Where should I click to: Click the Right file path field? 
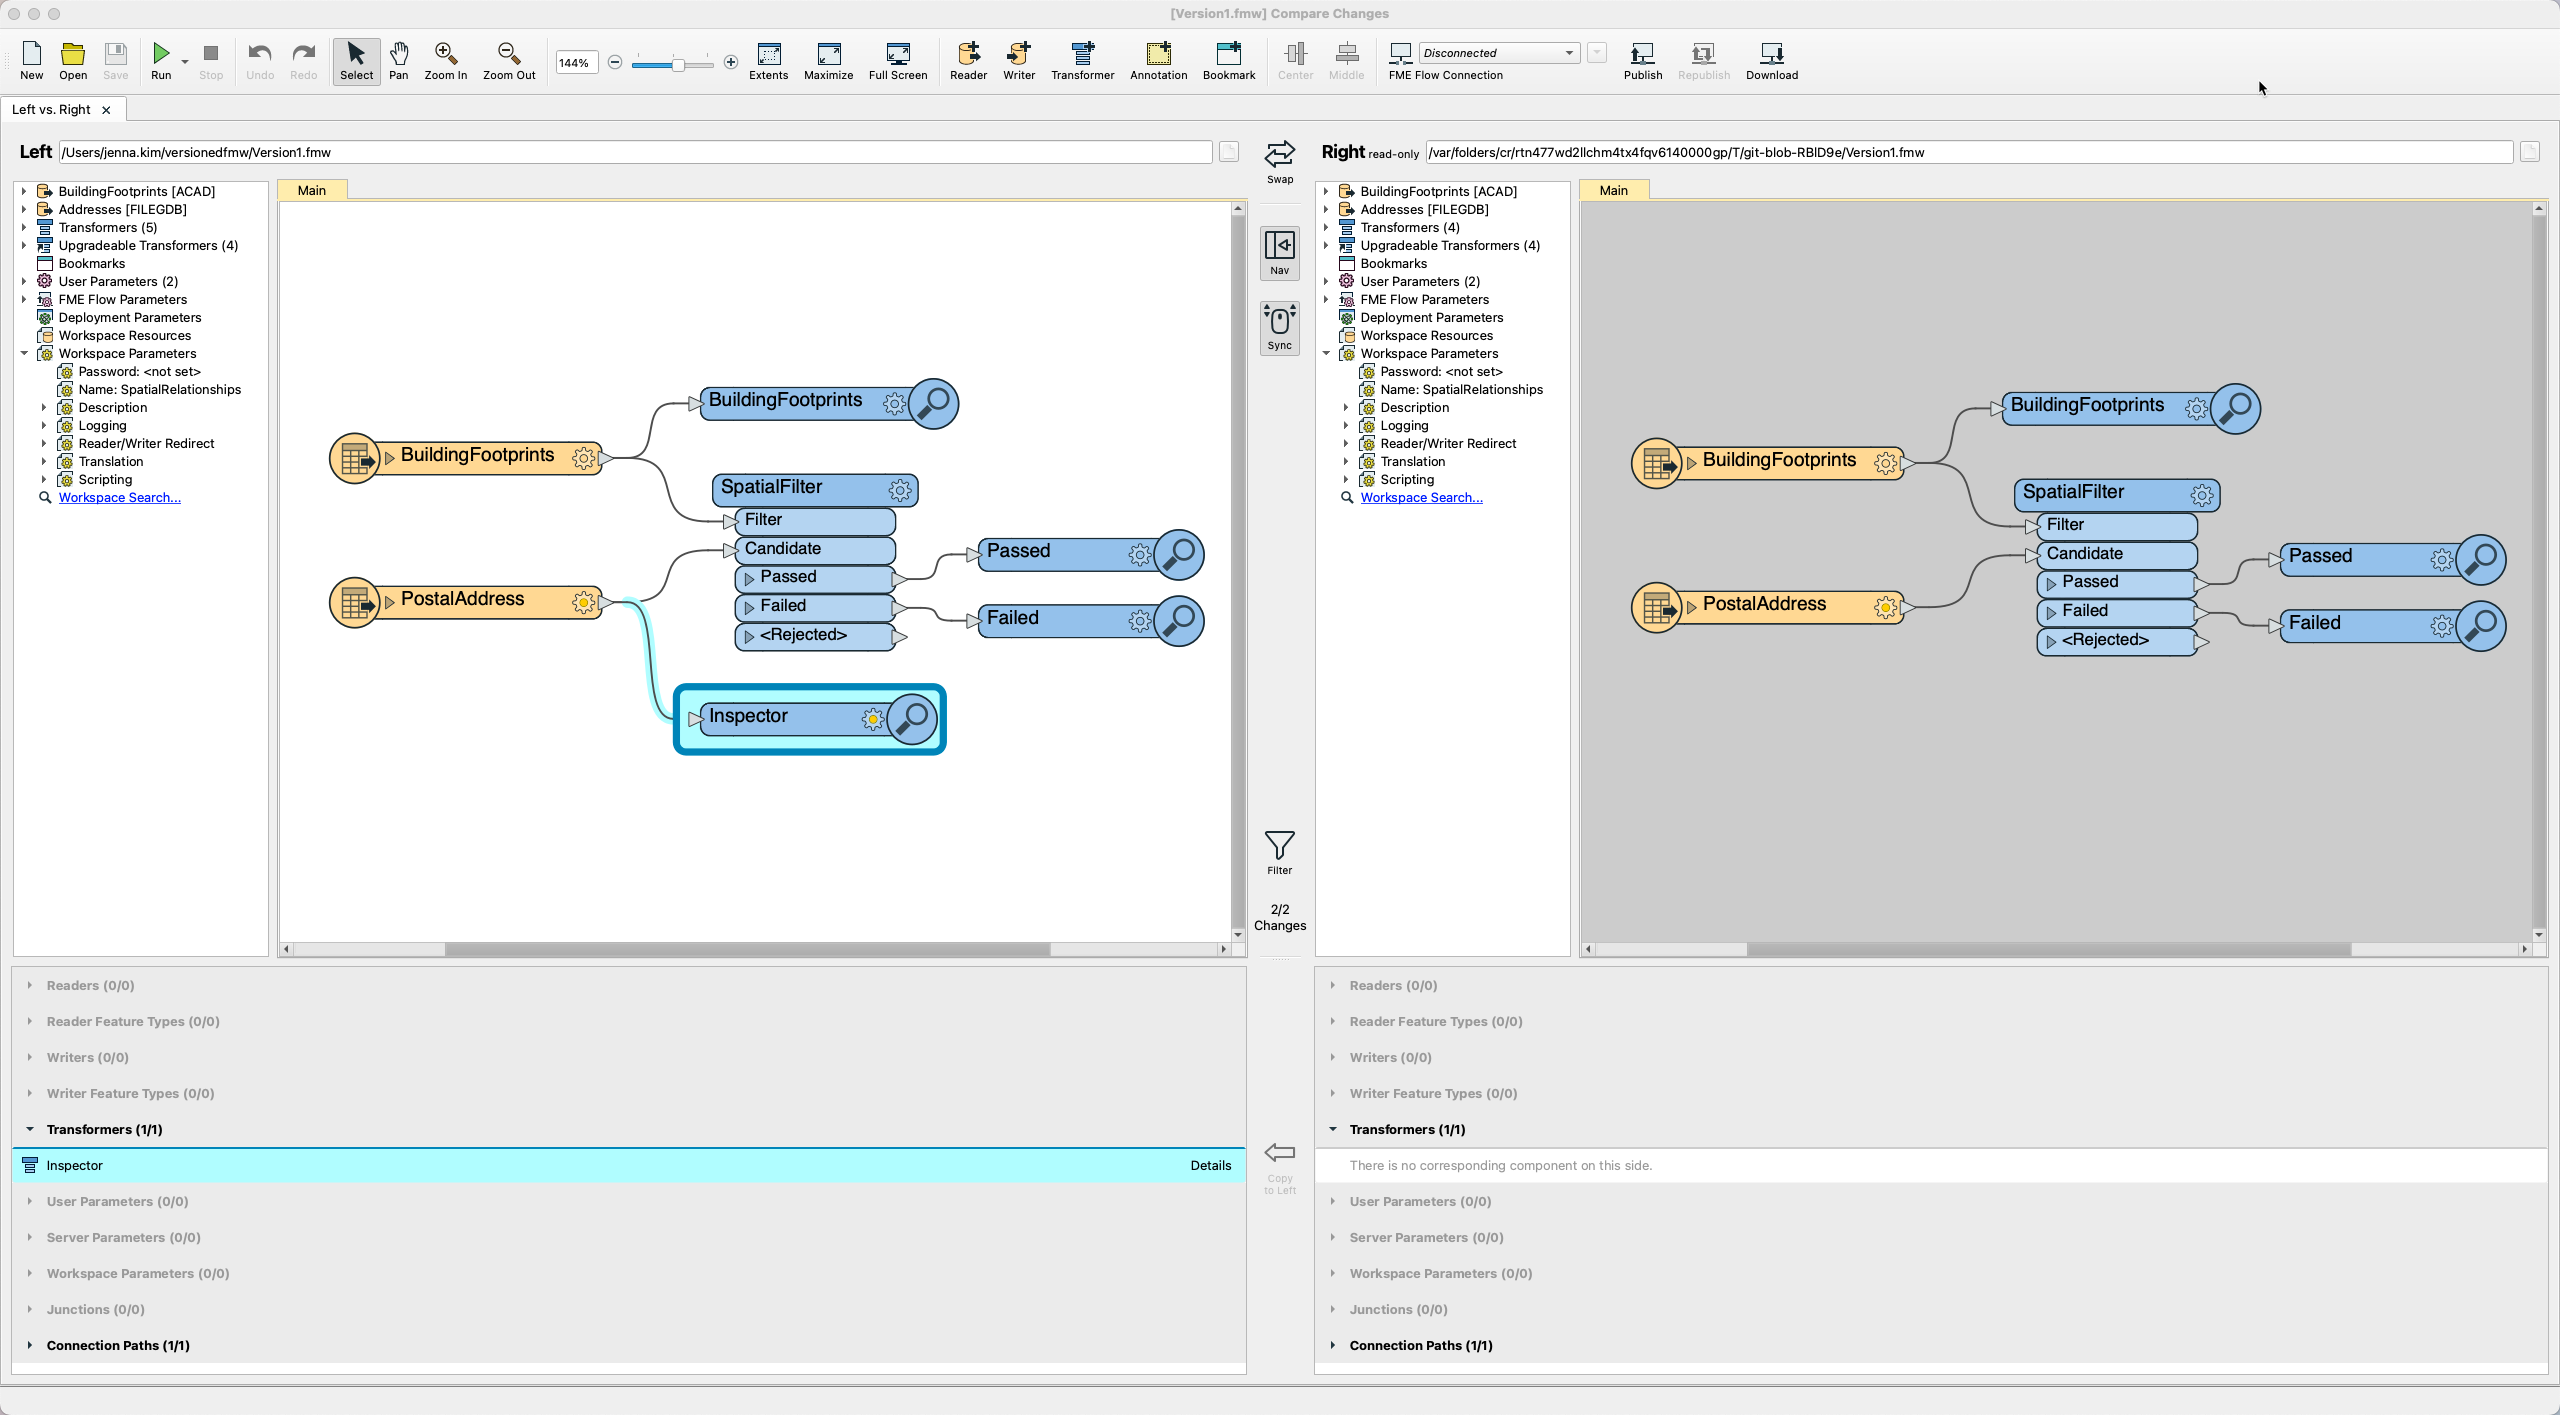pos(1969,152)
